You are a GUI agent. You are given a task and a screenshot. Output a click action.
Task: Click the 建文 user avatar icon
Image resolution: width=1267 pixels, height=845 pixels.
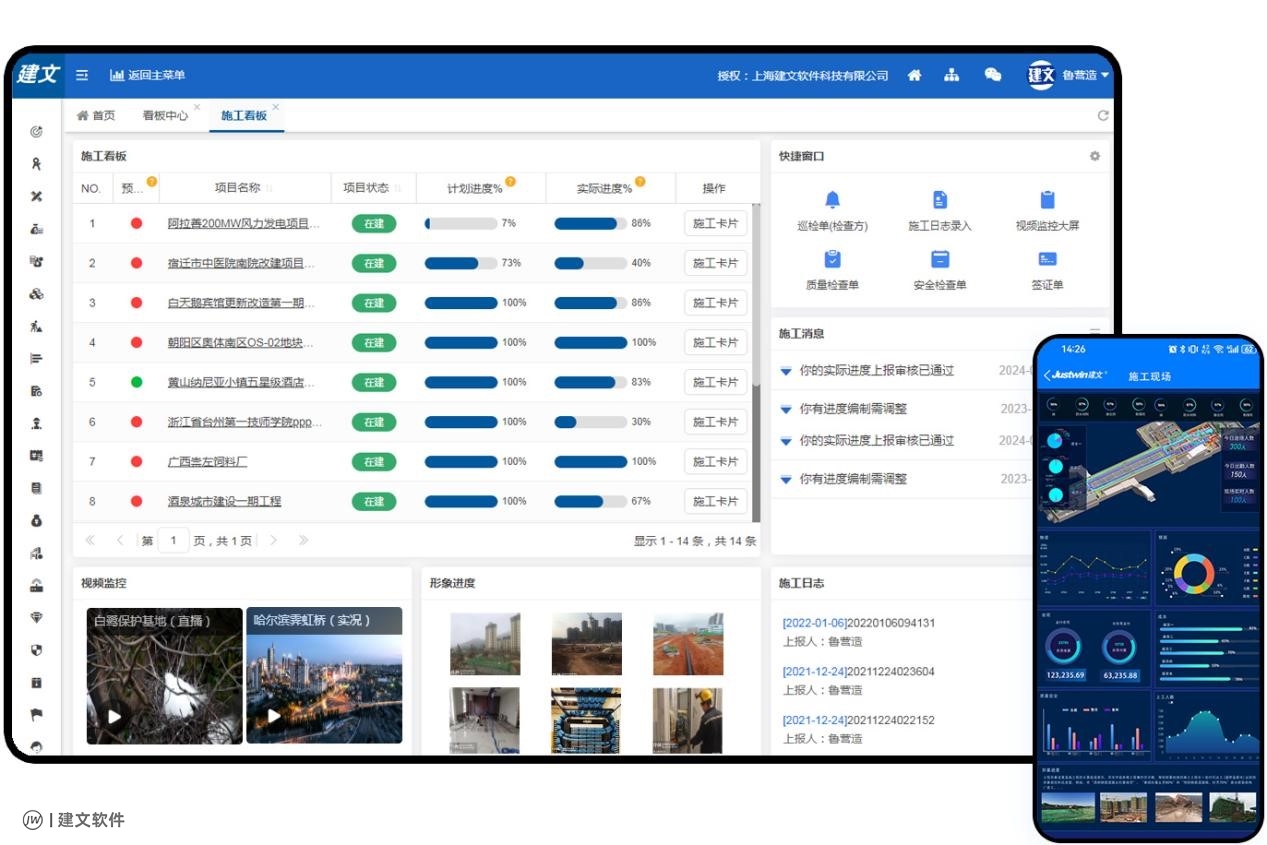click(x=1042, y=75)
